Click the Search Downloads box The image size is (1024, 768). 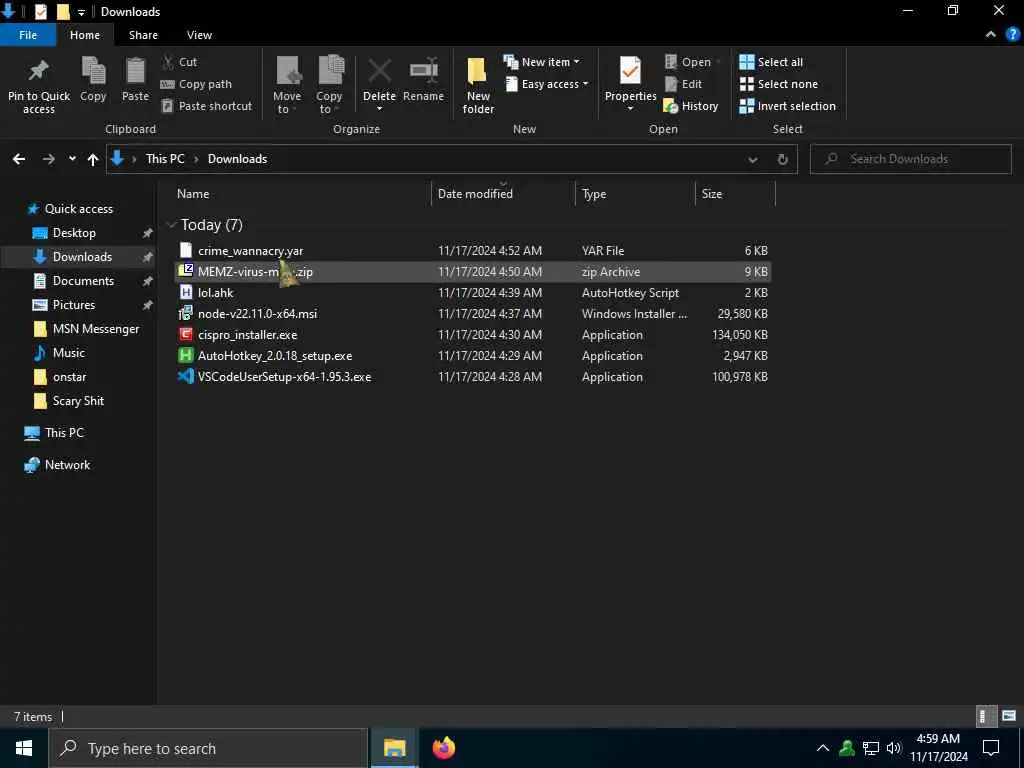pos(911,159)
